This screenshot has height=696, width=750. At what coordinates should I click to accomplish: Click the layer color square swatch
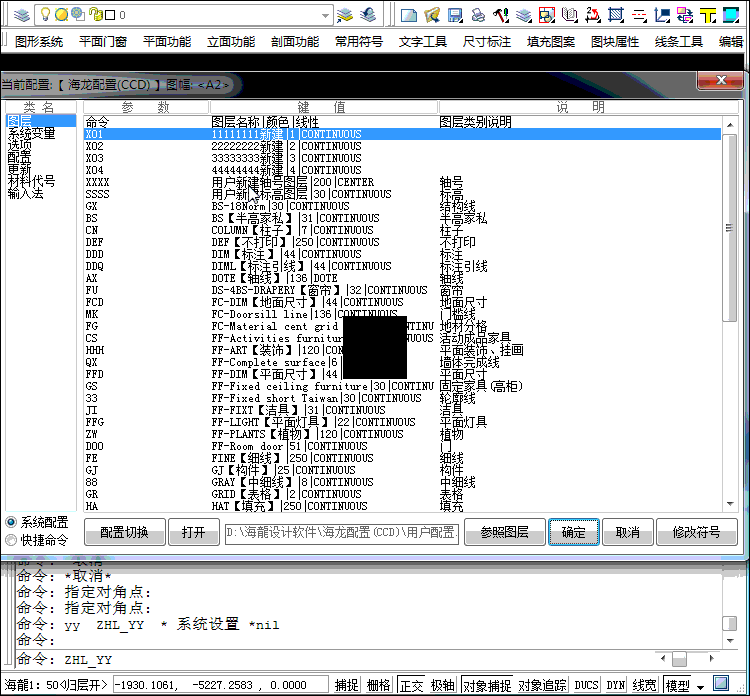[110, 15]
